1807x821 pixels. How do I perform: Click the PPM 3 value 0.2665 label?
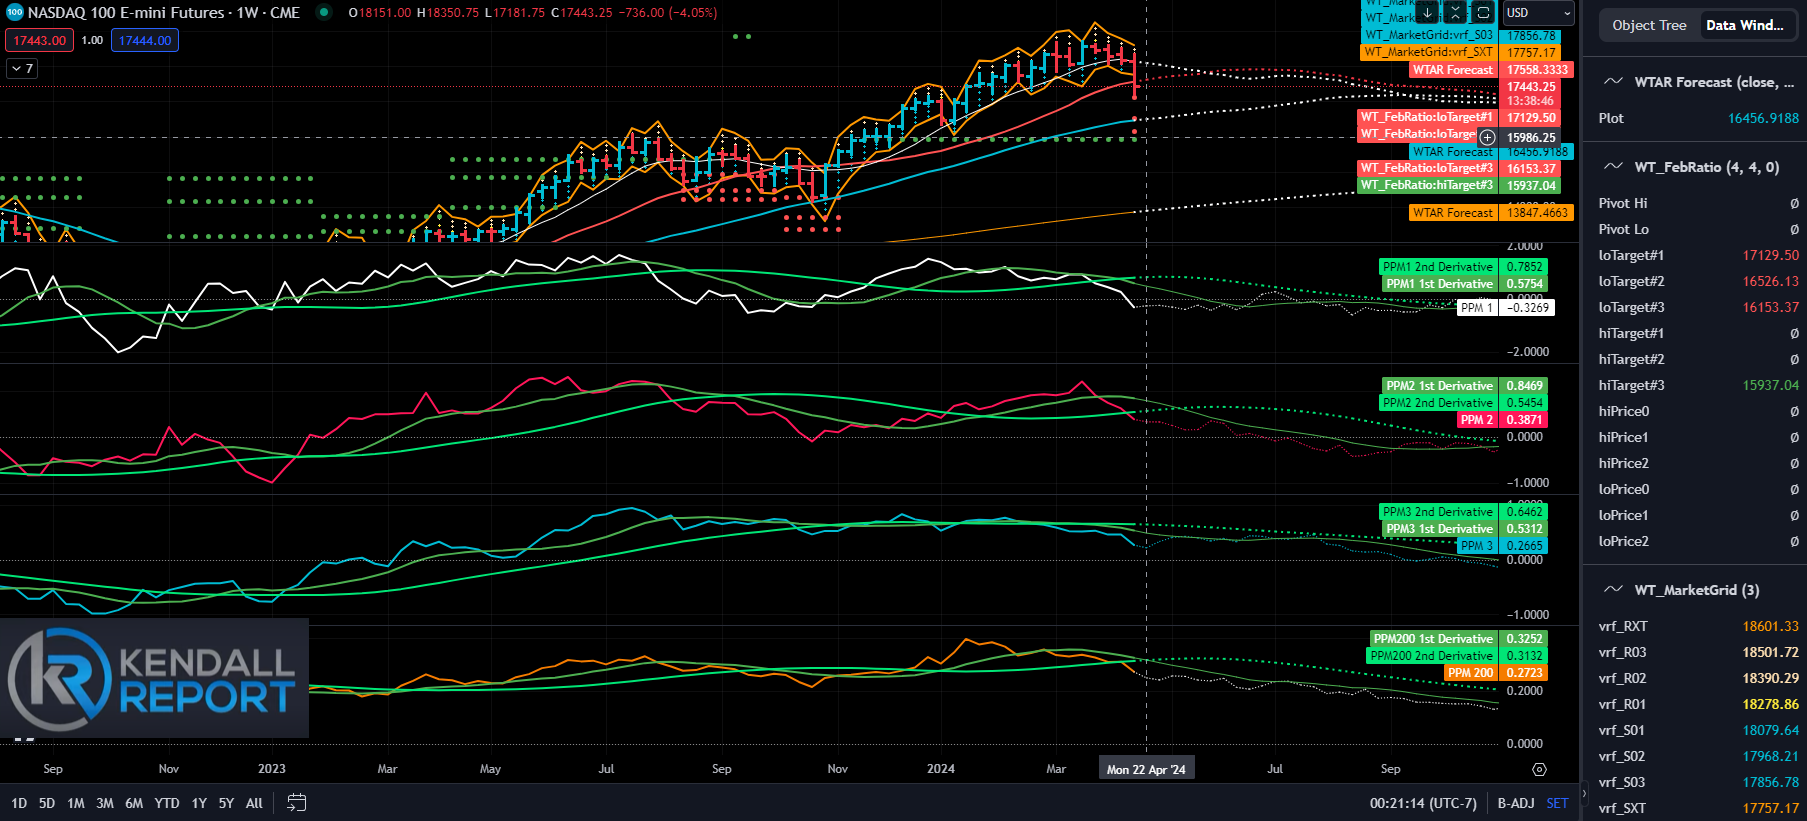(1502, 546)
